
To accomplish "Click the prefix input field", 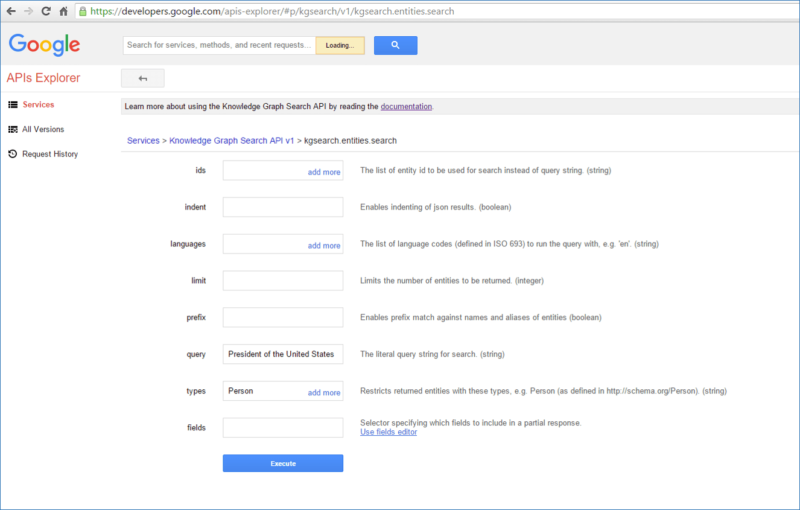I will tap(283, 317).
